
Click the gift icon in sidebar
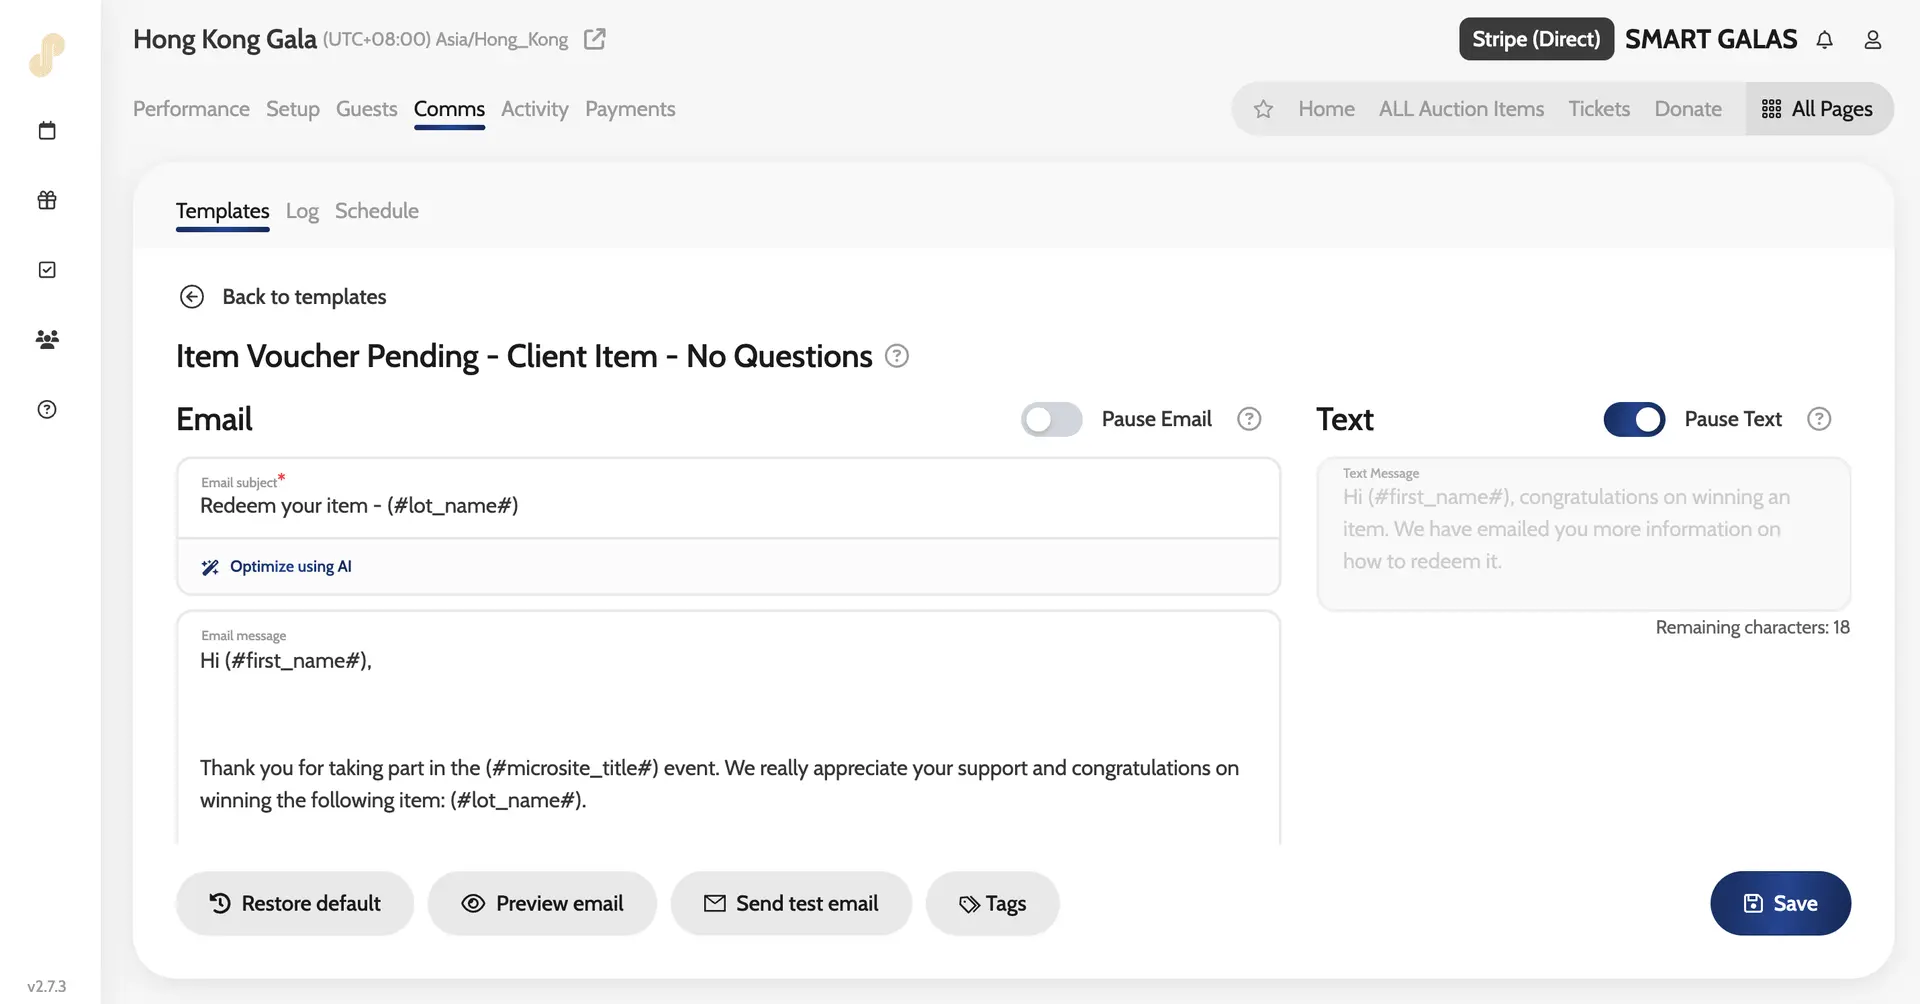(x=47, y=200)
